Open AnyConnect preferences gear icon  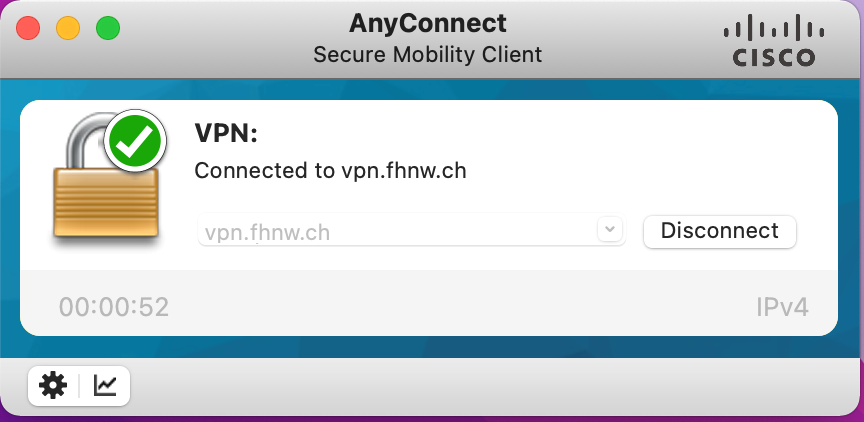pos(53,385)
